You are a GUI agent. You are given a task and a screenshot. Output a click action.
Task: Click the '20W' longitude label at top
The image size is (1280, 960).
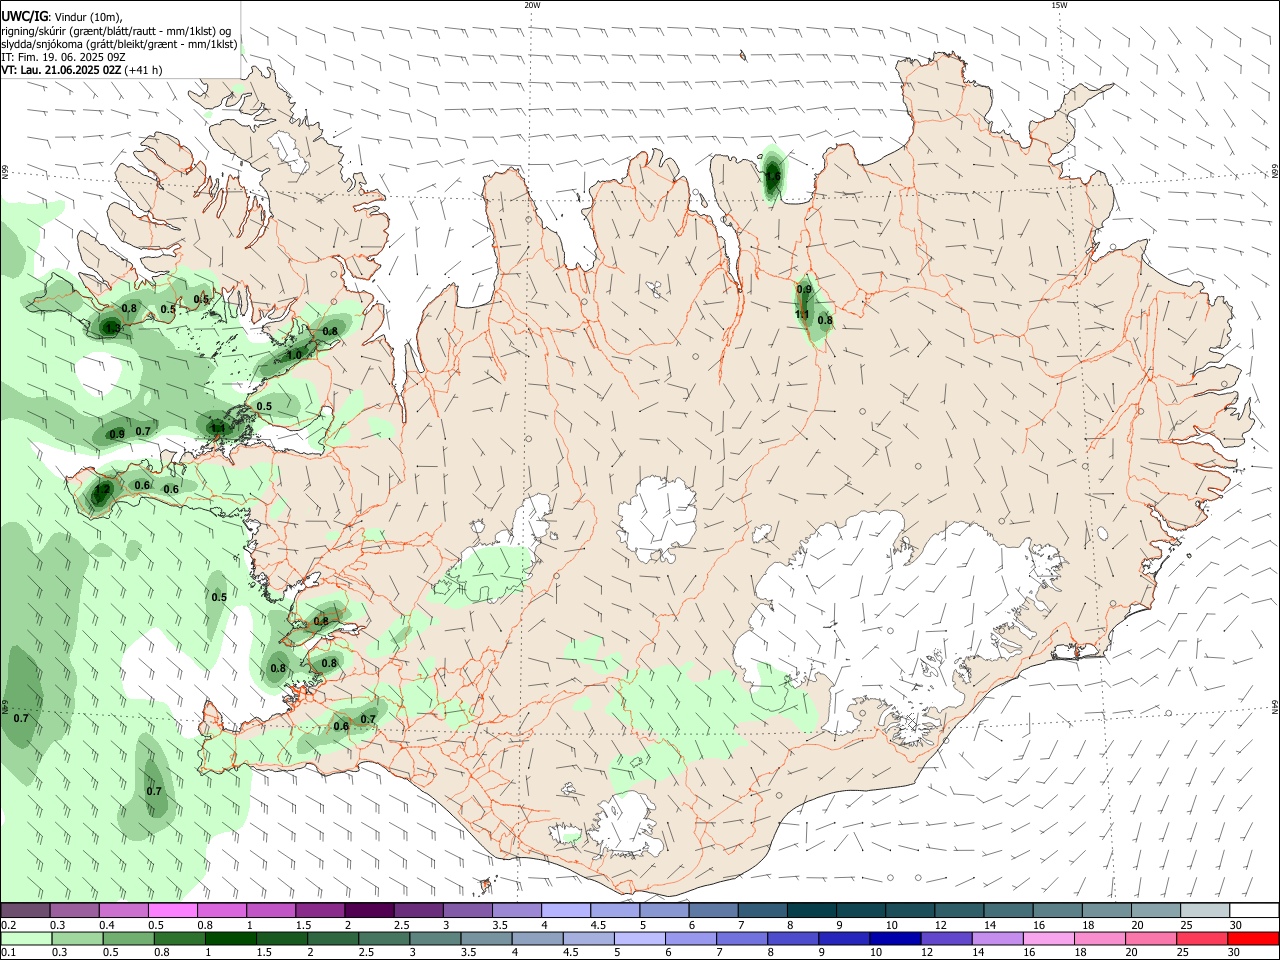(532, 5)
